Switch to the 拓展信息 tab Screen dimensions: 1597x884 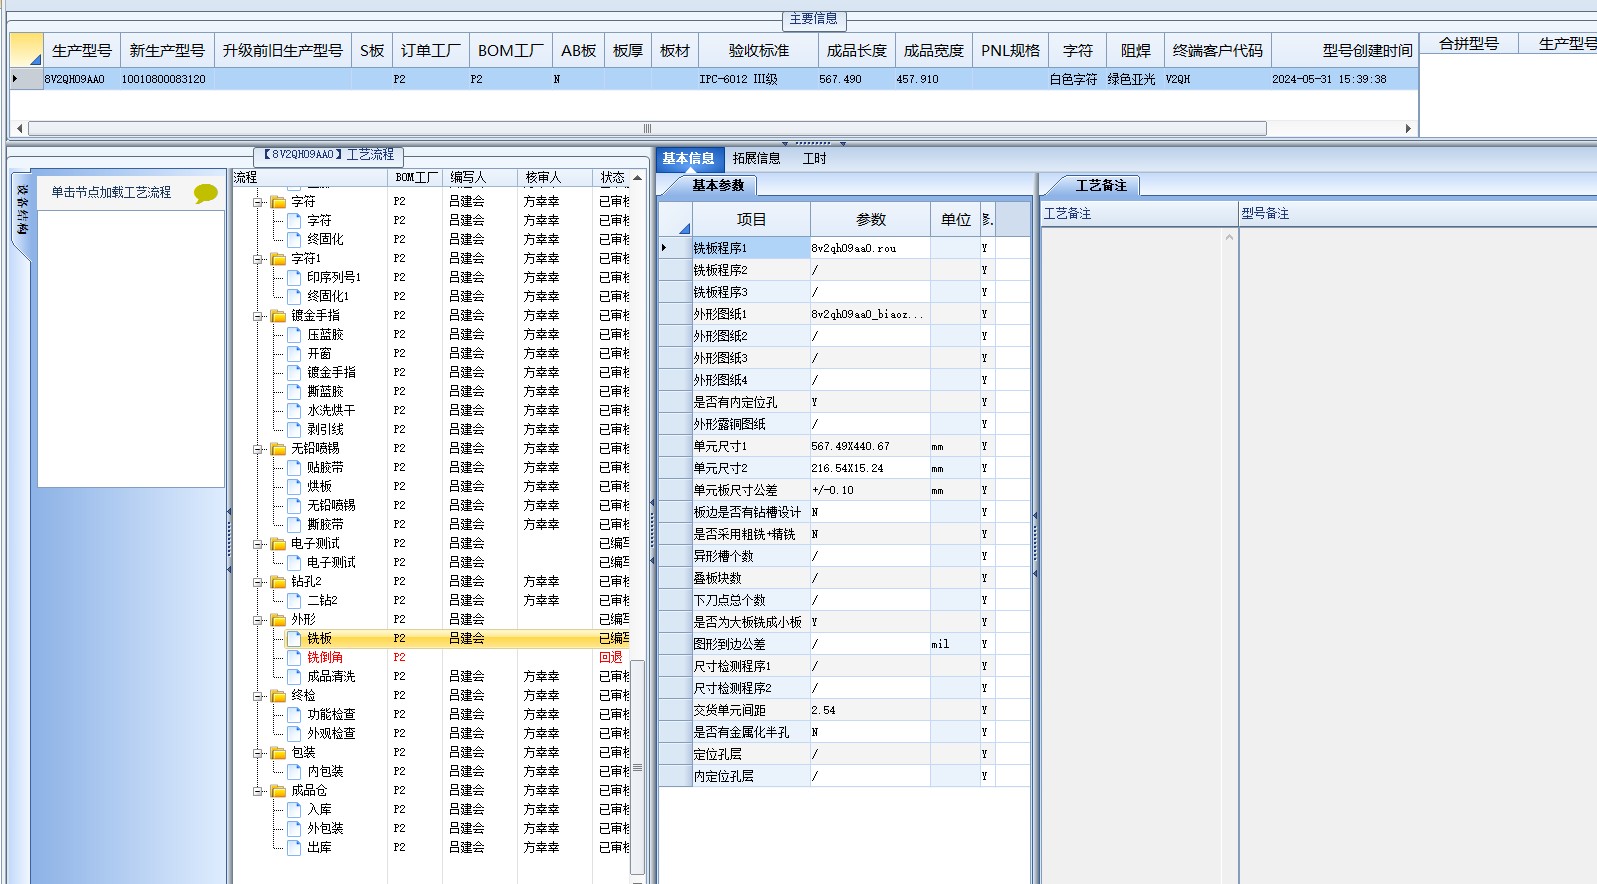click(756, 158)
